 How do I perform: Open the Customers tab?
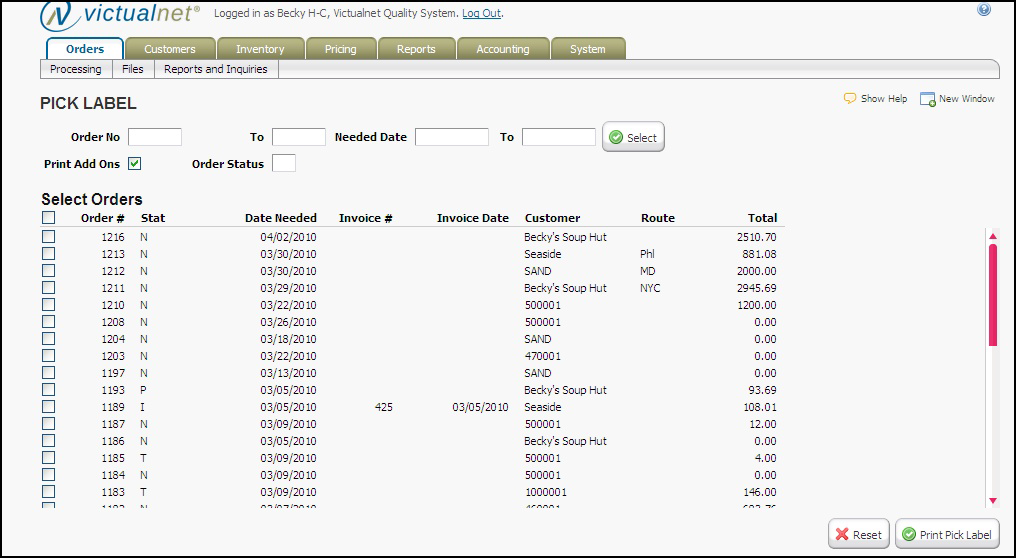point(170,49)
